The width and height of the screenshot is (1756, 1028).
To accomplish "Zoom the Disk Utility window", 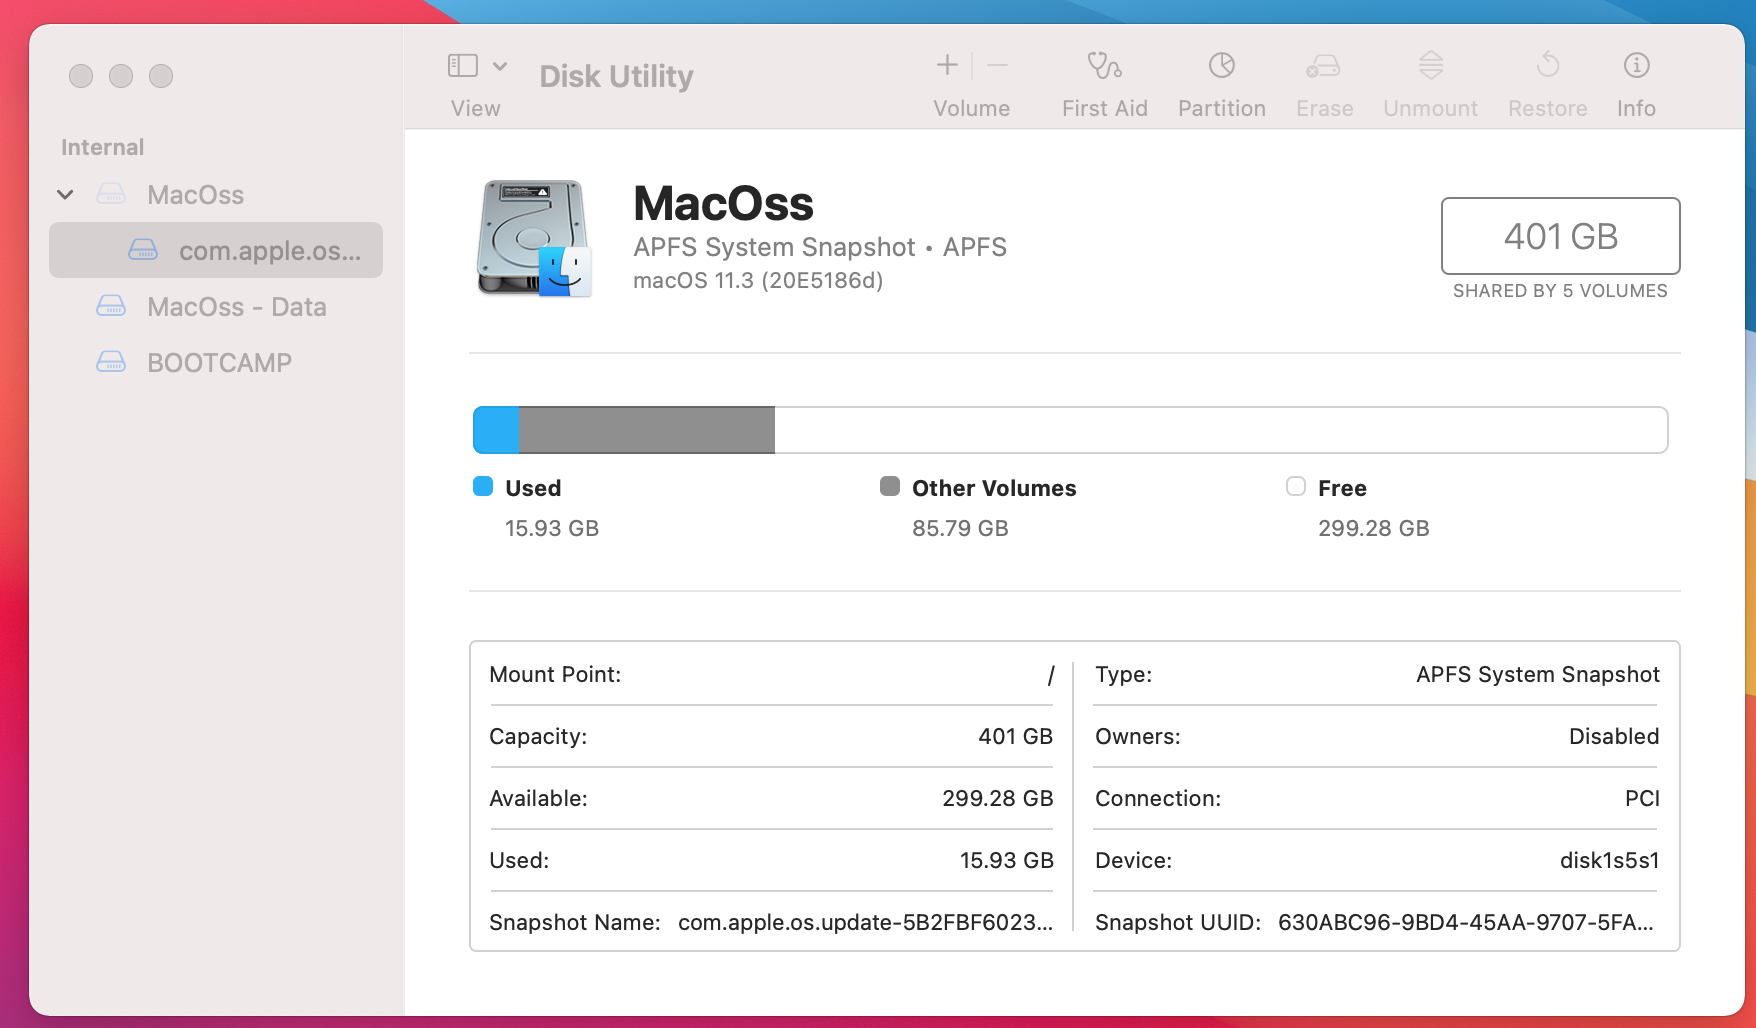I will pos(161,76).
